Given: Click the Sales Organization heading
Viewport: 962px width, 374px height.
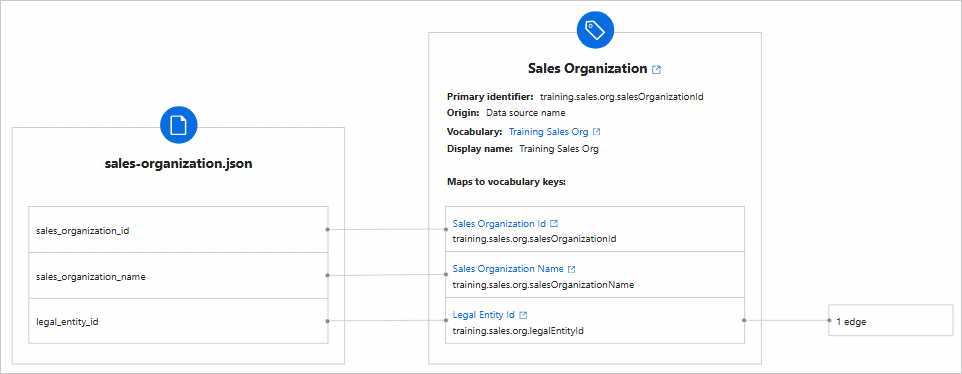Looking at the screenshot, I should click(588, 69).
